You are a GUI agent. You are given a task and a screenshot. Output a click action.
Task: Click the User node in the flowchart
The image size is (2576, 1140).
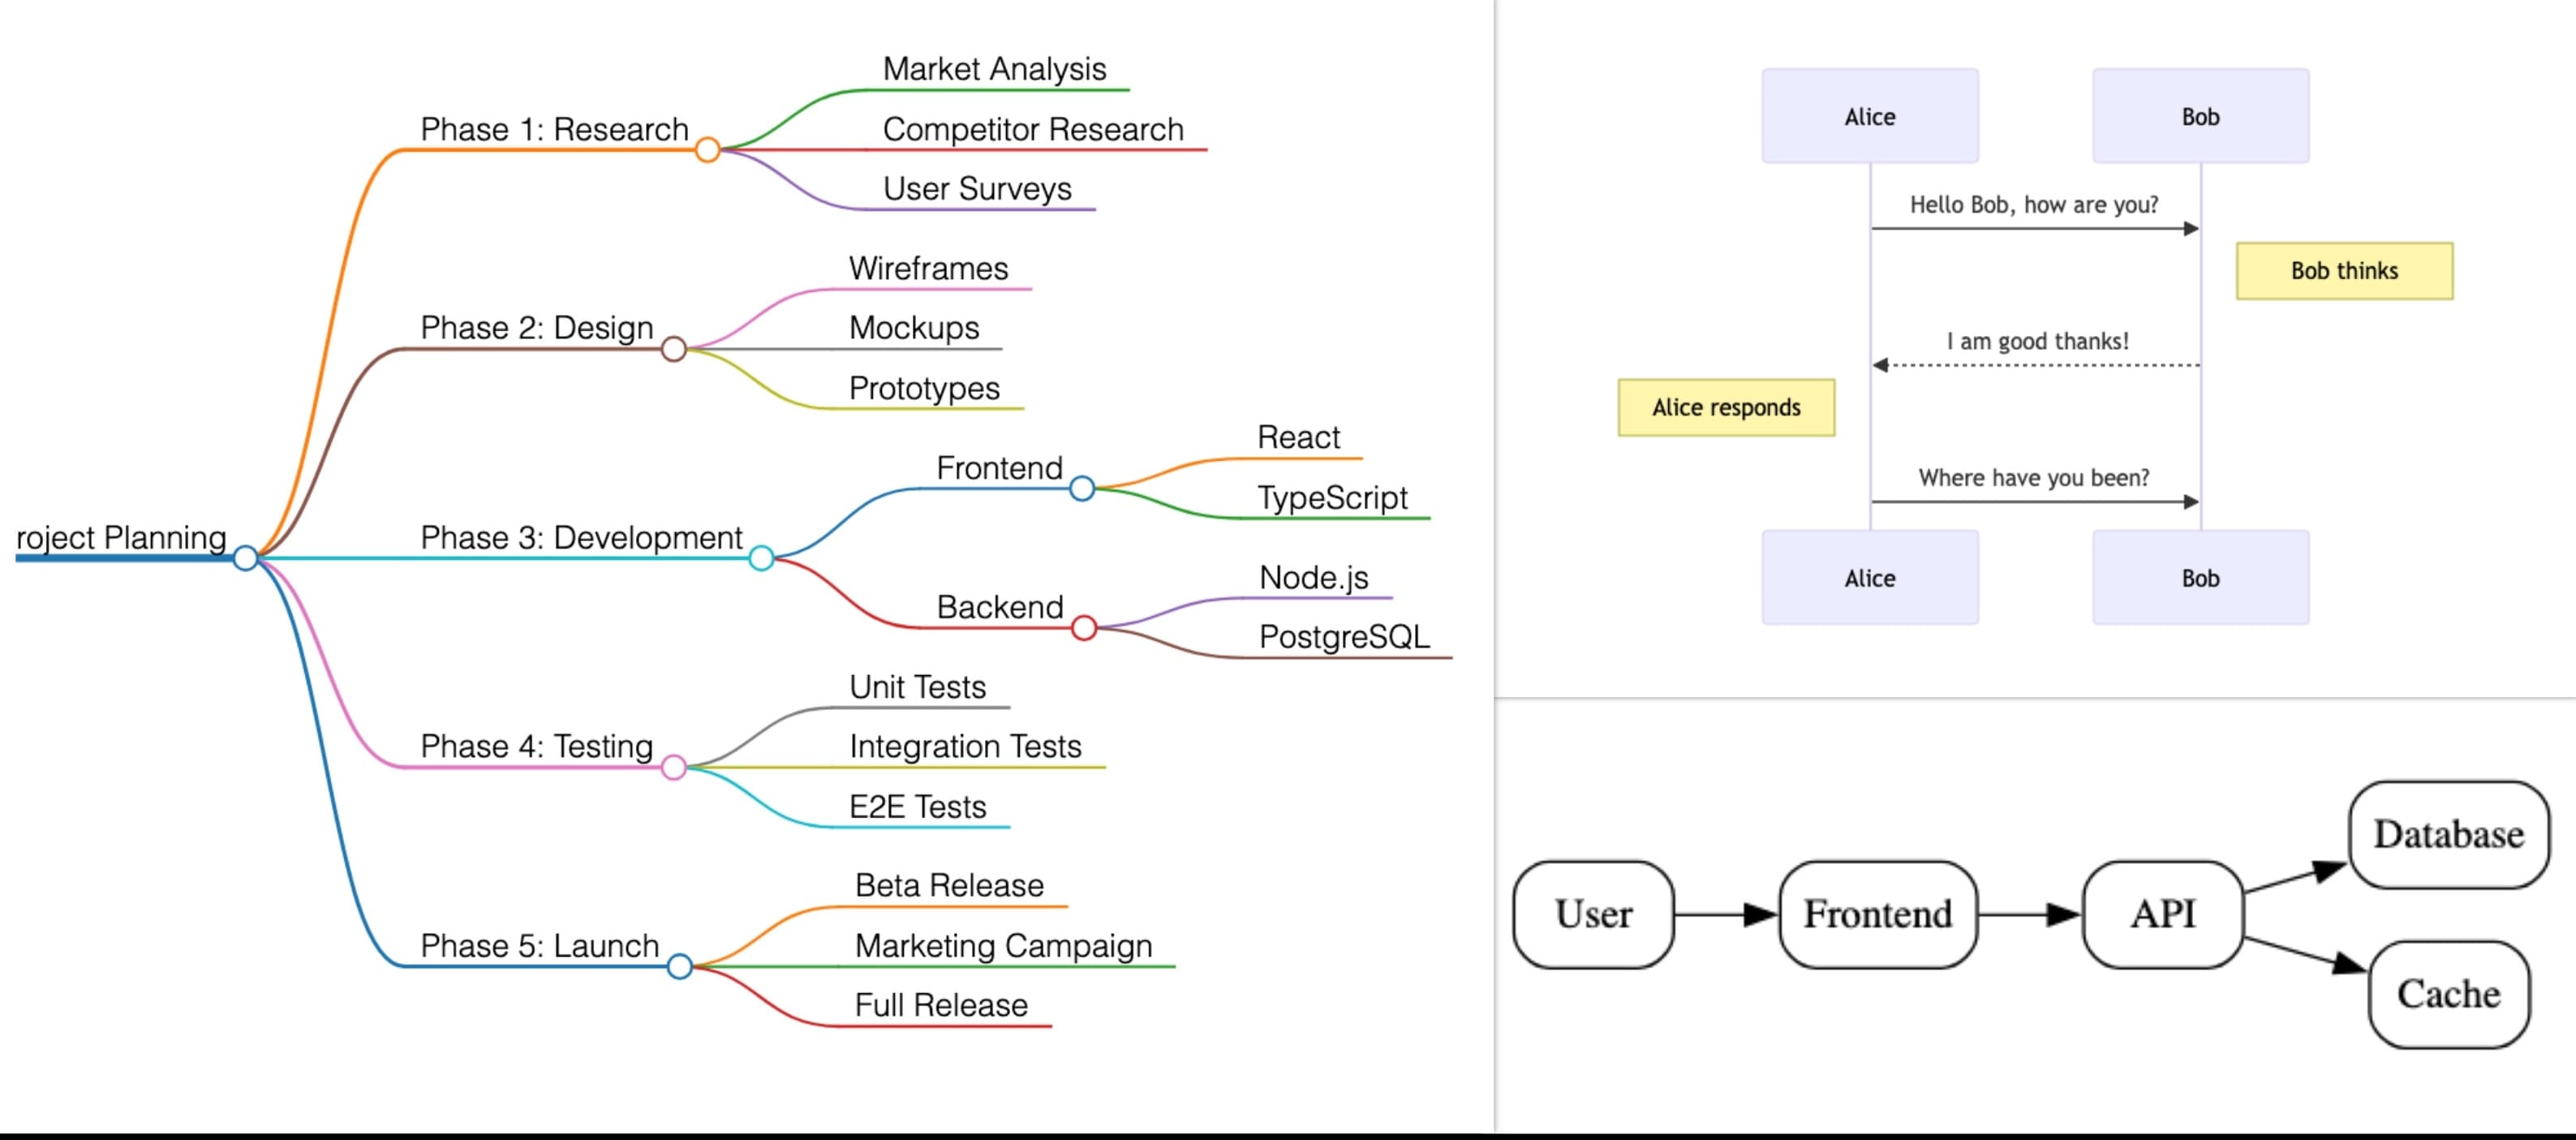click(x=1593, y=912)
